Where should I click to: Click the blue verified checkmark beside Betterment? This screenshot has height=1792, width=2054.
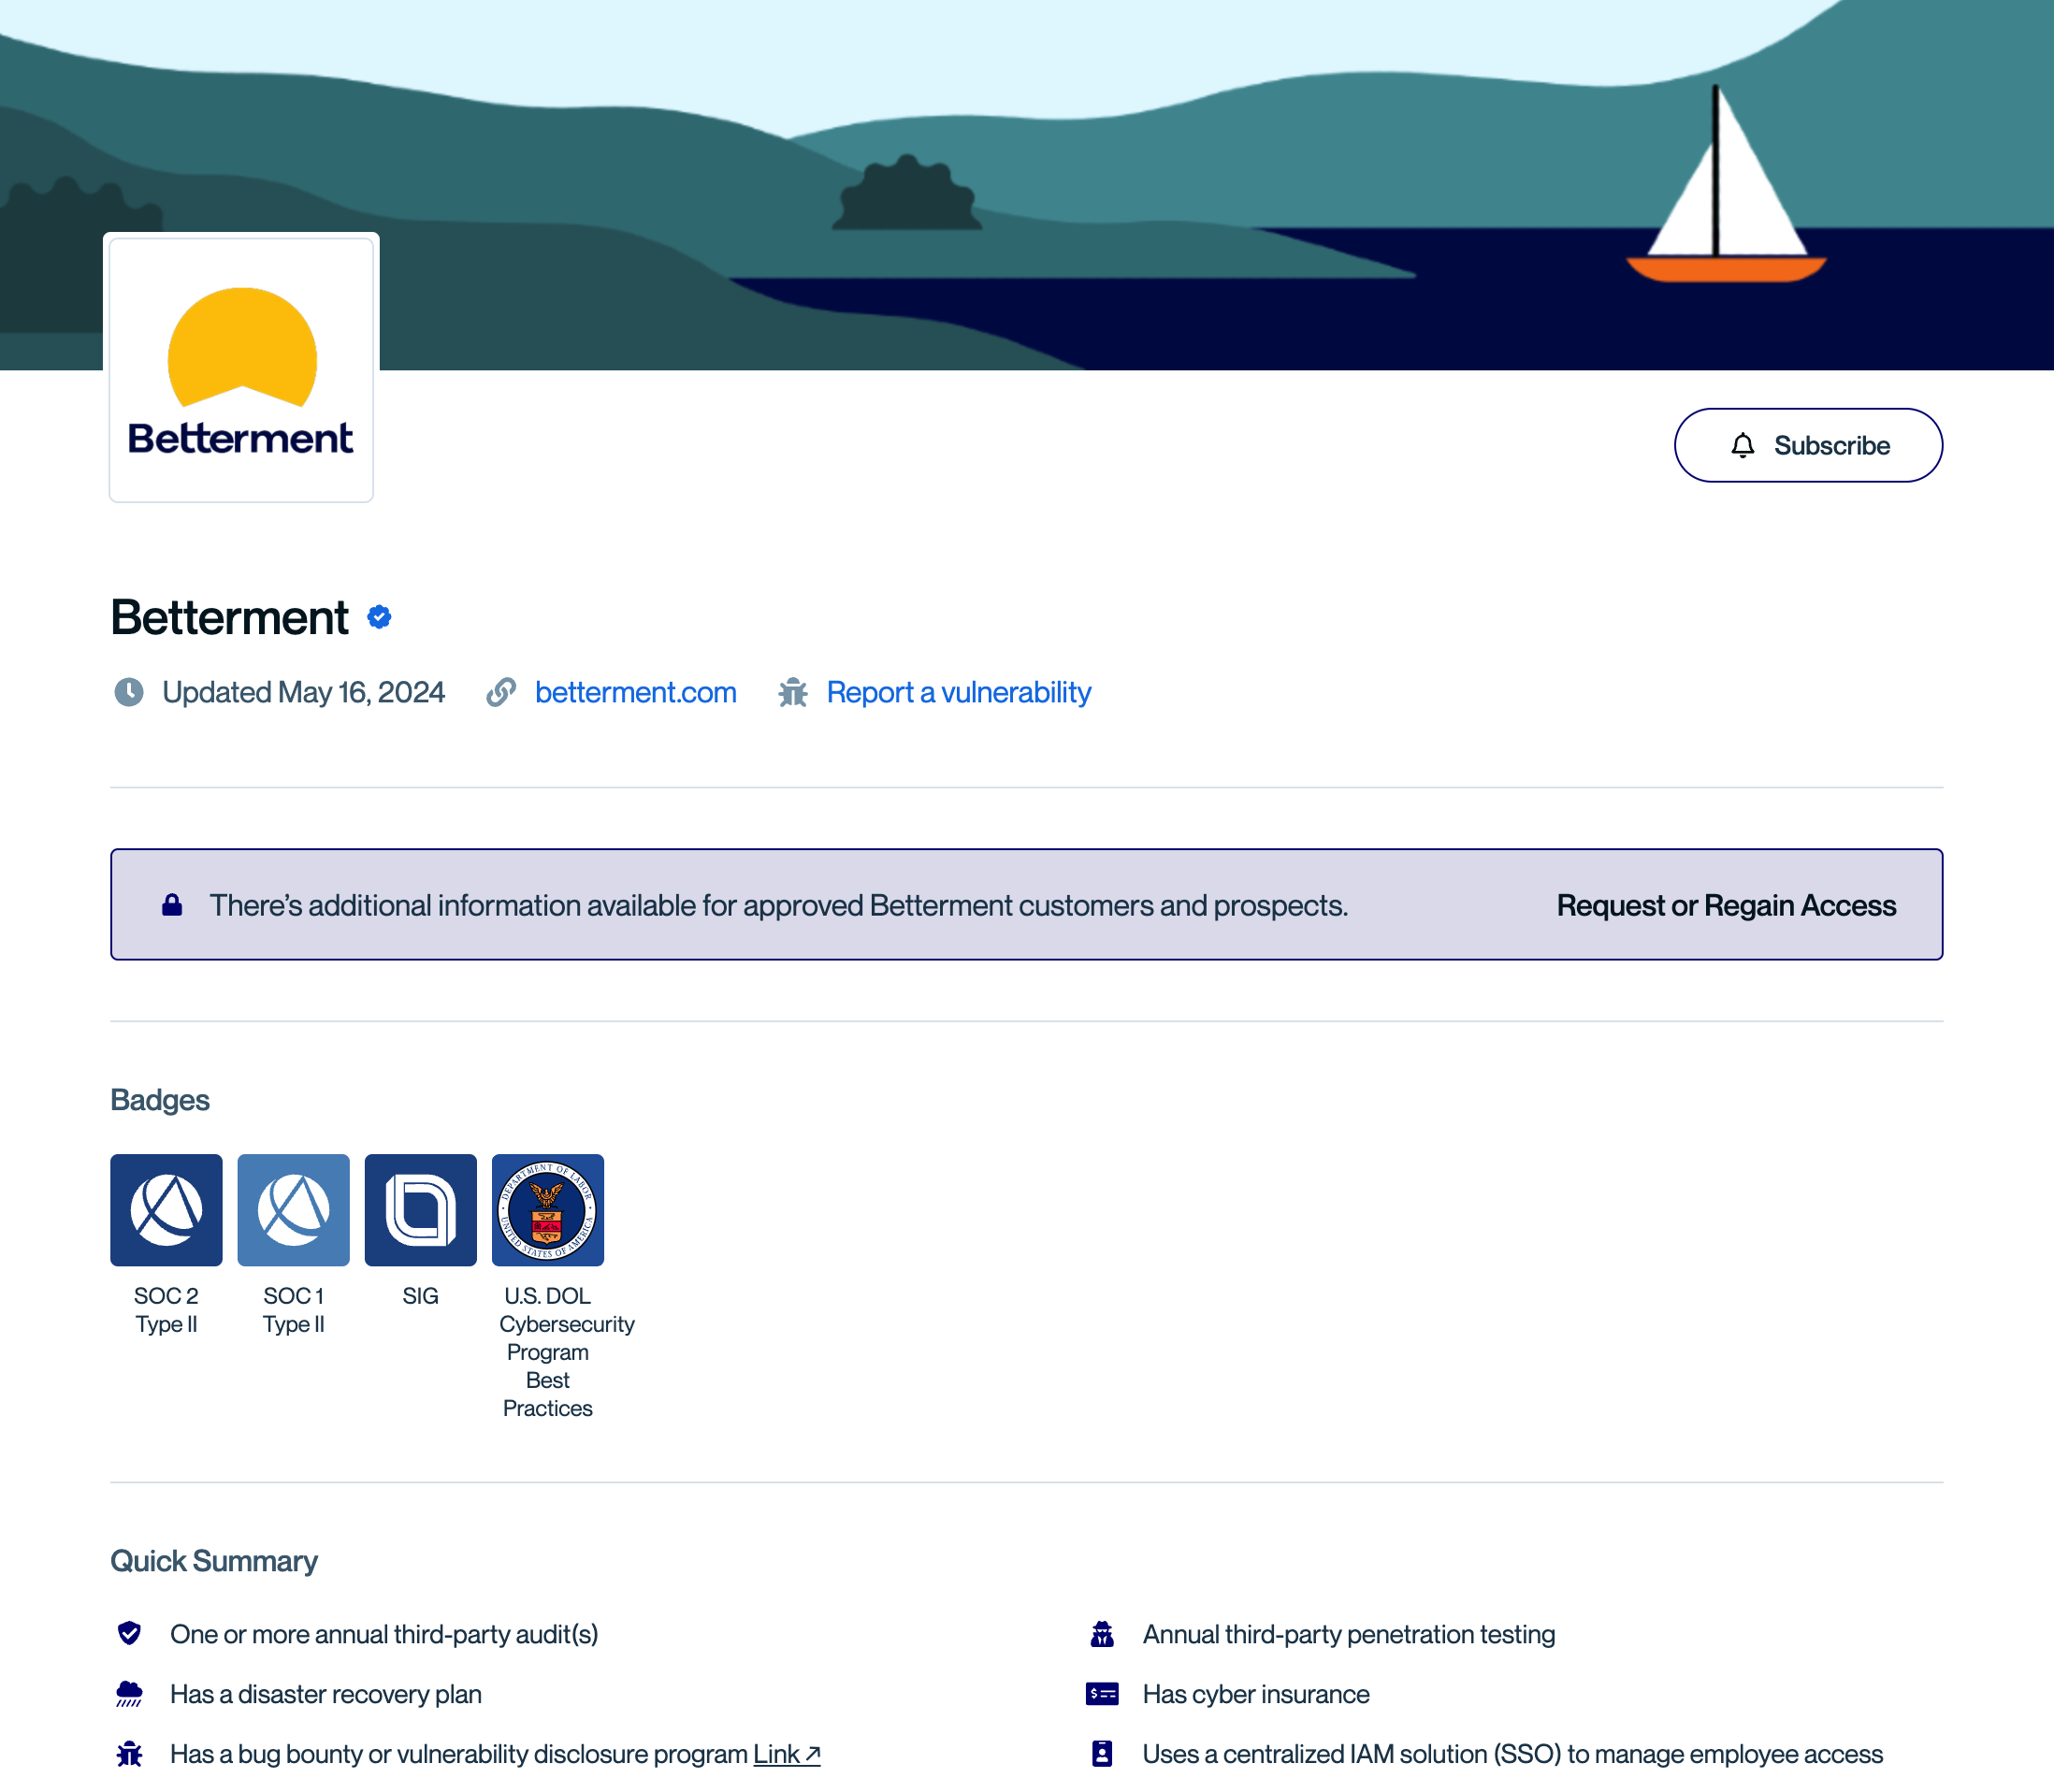379,617
